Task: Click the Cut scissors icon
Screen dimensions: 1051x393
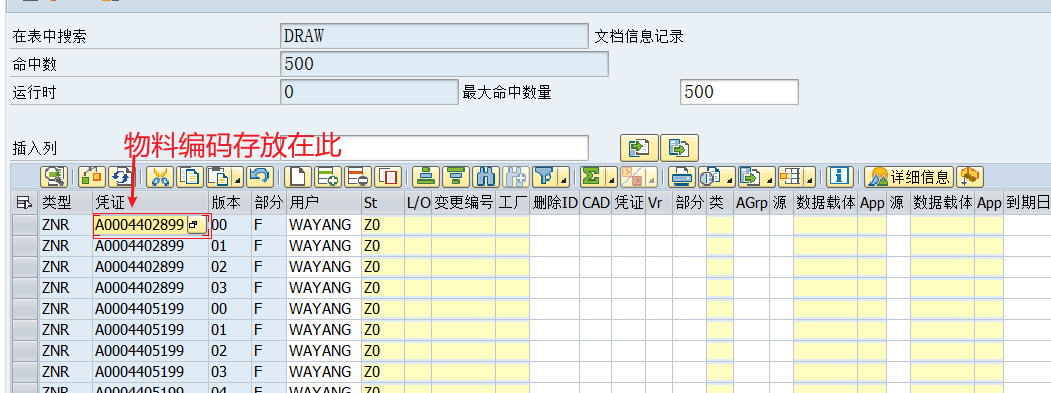Action: pos(160,177)
